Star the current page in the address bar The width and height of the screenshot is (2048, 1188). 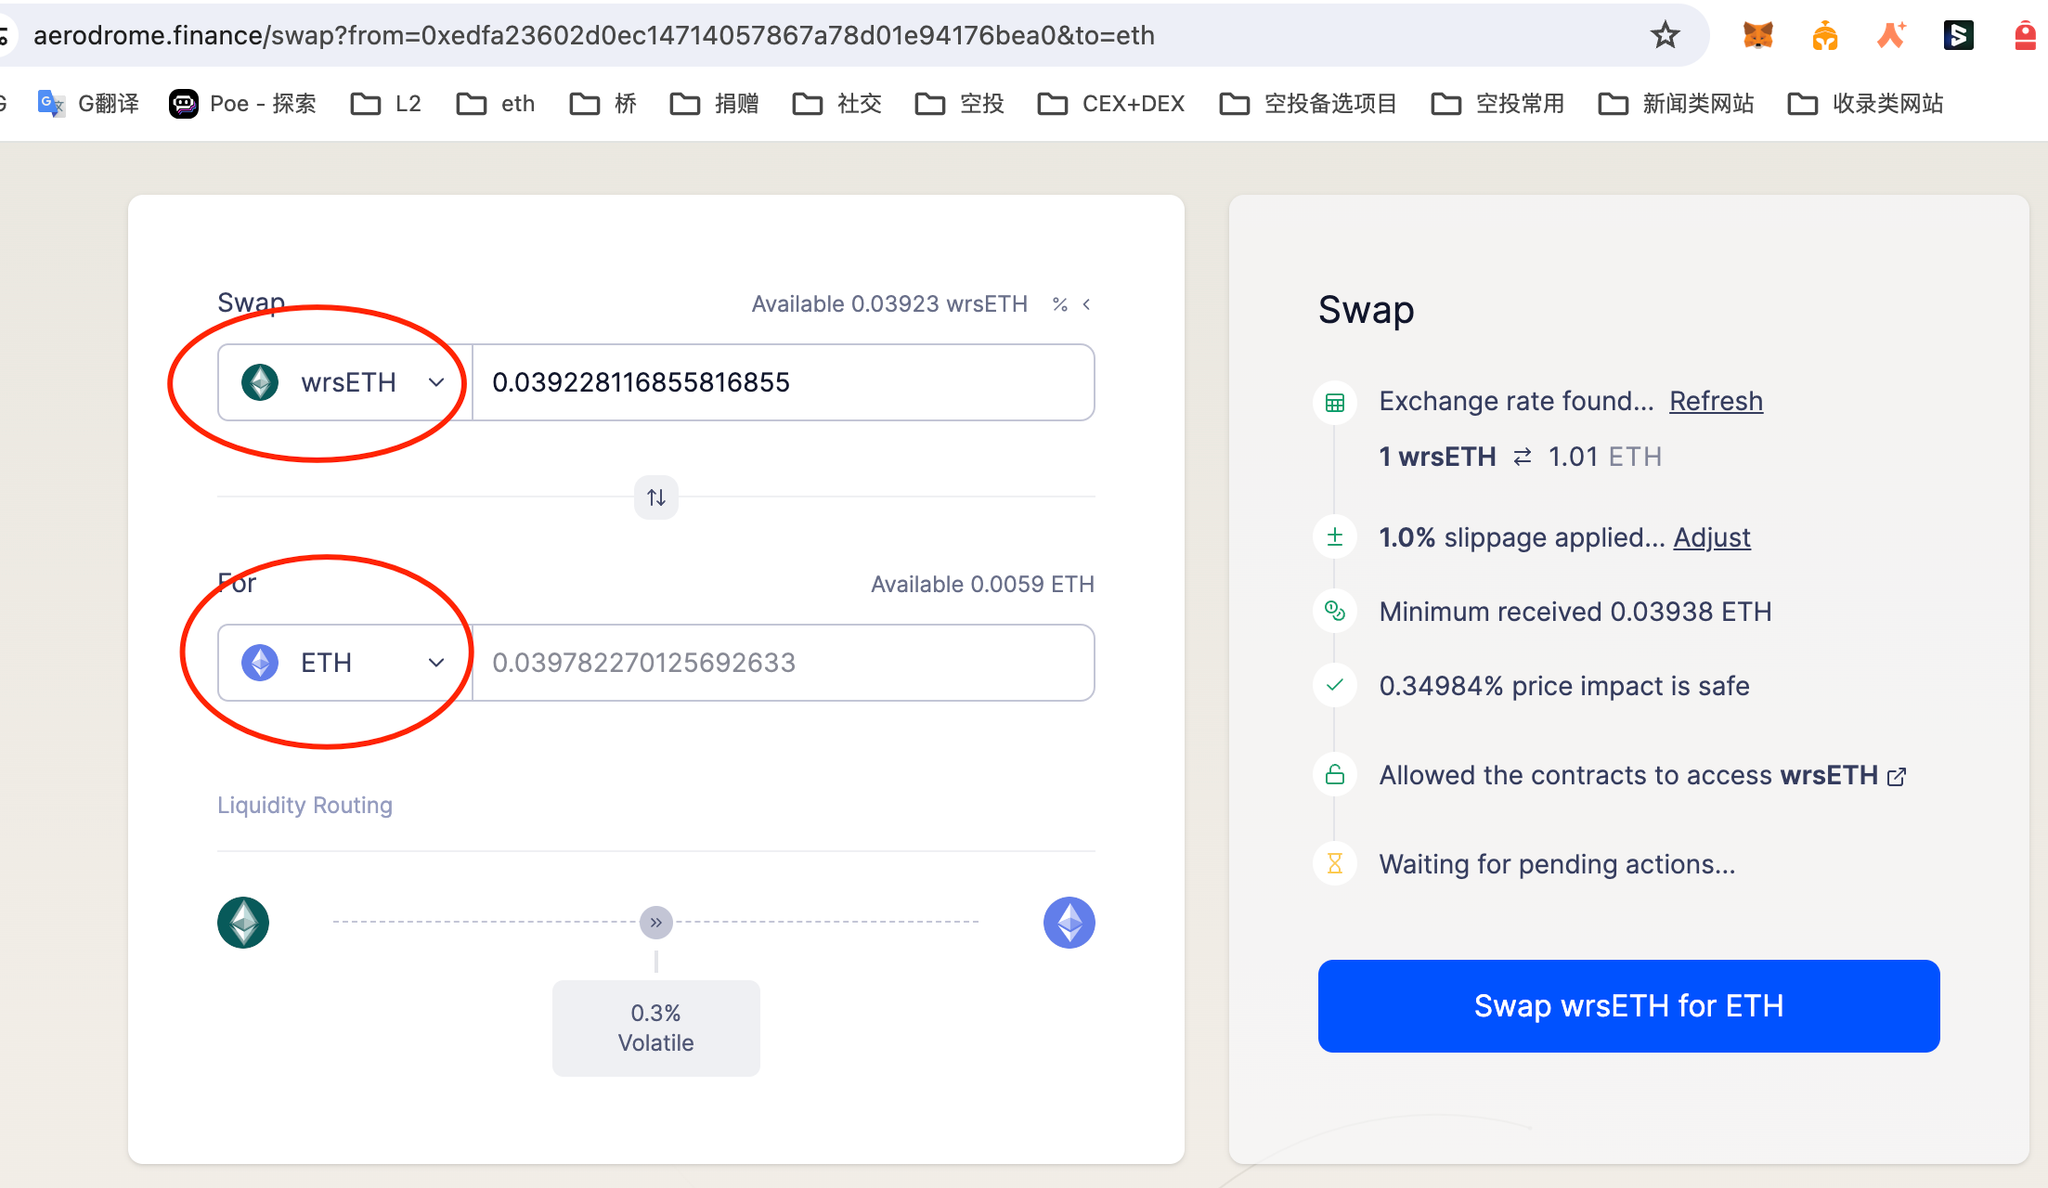(1663, 35)
